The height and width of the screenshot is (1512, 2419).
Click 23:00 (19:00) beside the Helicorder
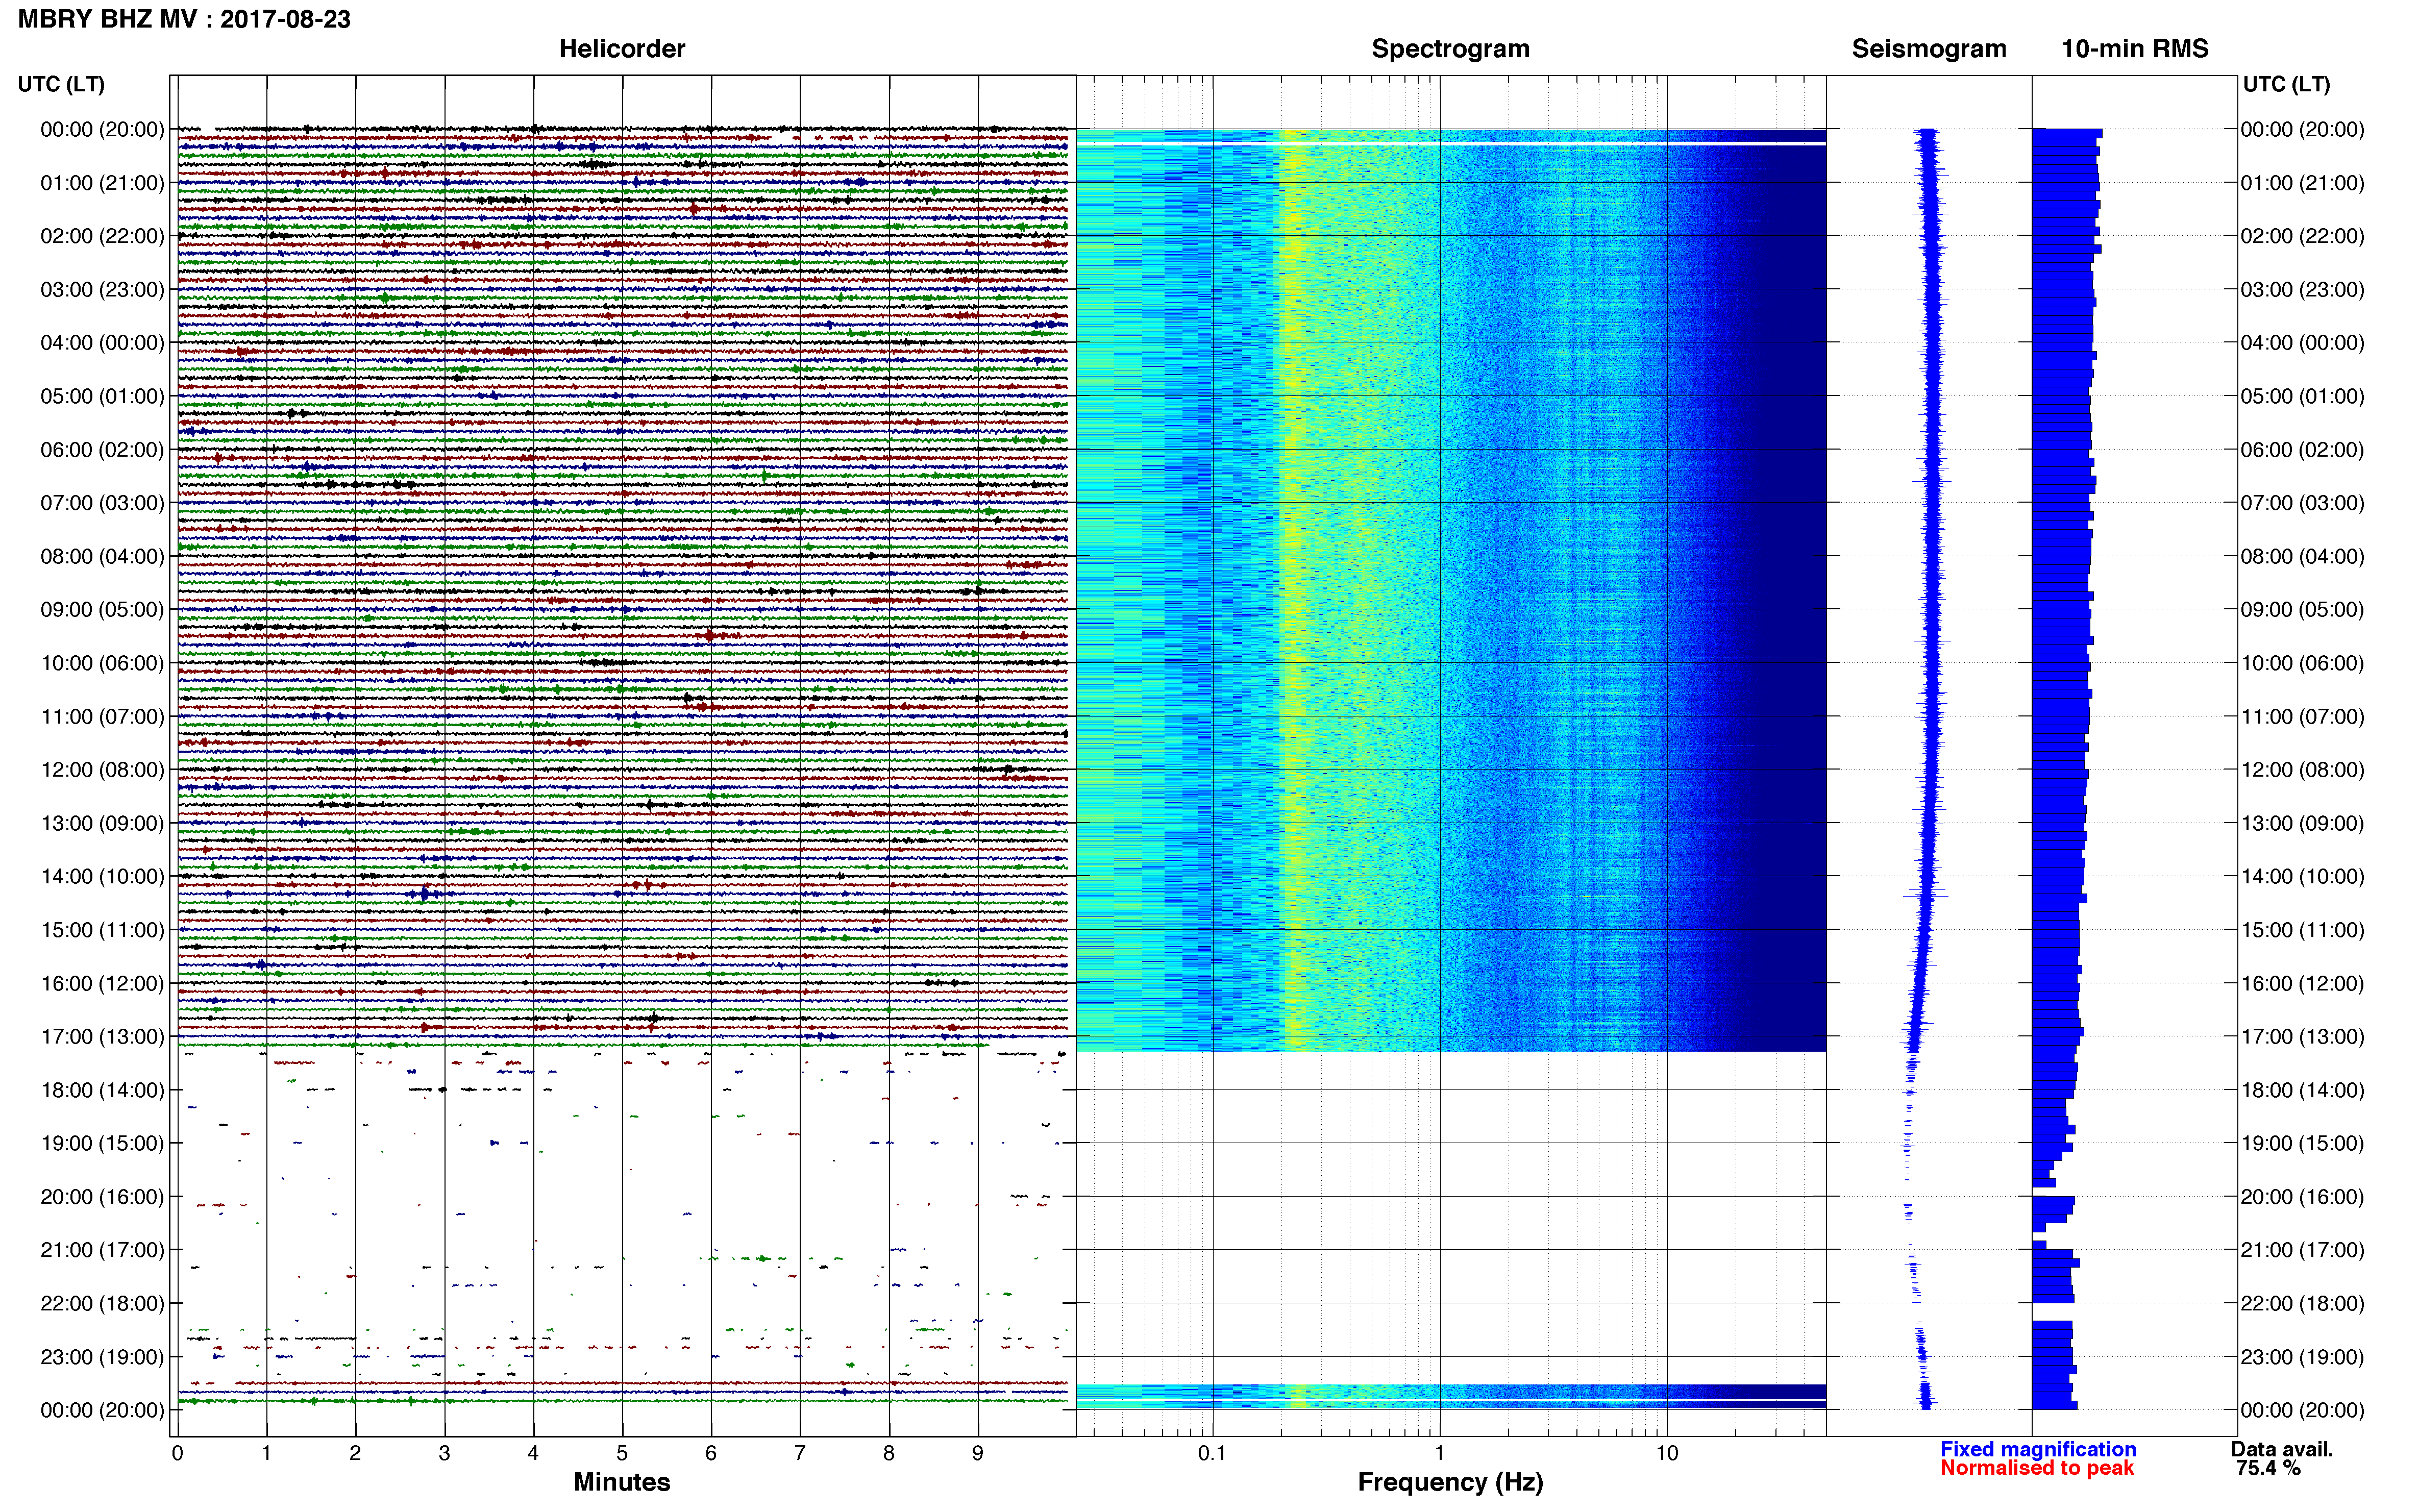coord(102,1357)
